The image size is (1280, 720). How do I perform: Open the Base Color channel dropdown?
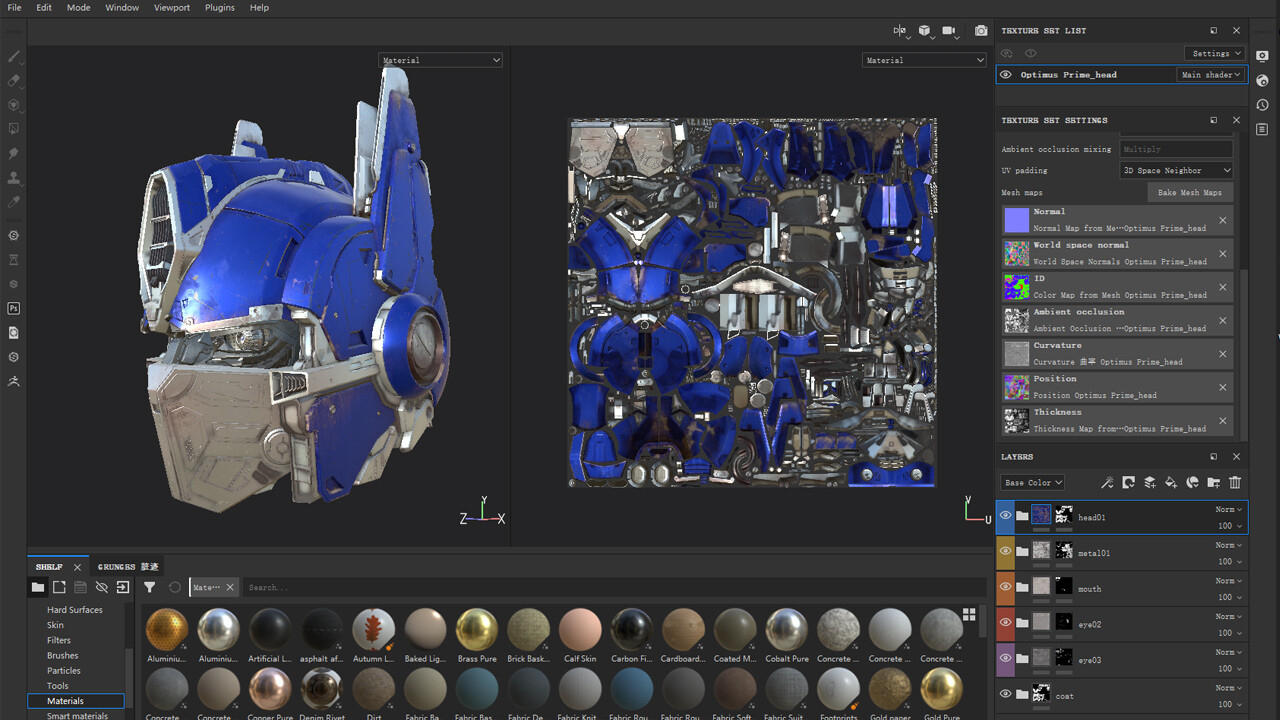1032,483
